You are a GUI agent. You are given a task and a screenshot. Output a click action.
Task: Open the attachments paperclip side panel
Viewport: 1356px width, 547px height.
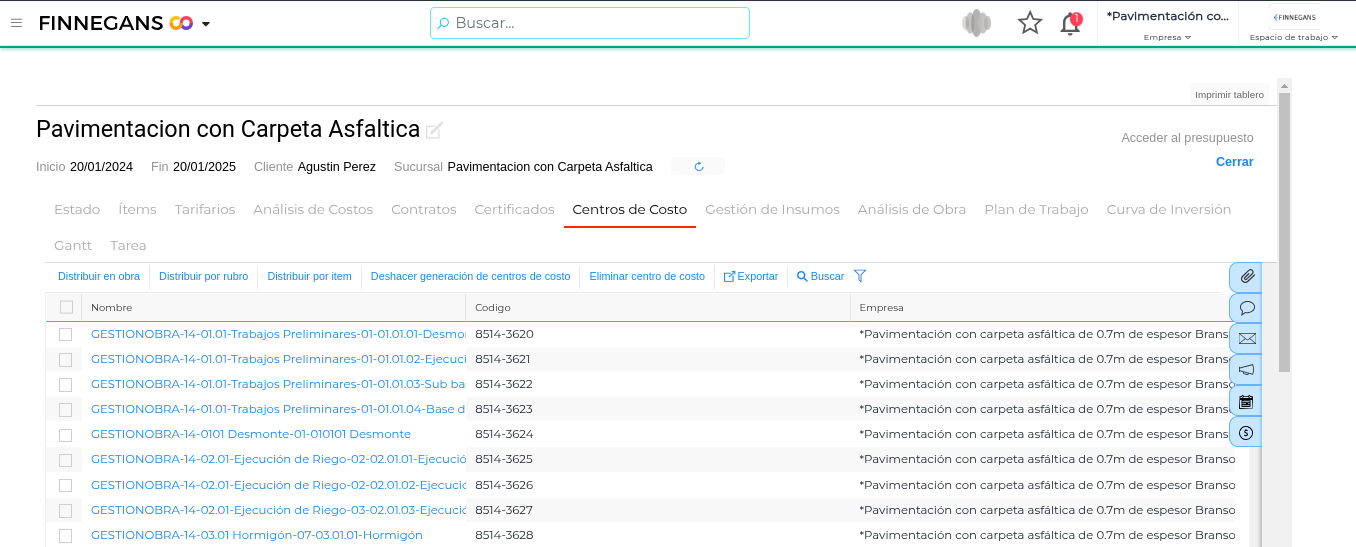coord(1246,277)
